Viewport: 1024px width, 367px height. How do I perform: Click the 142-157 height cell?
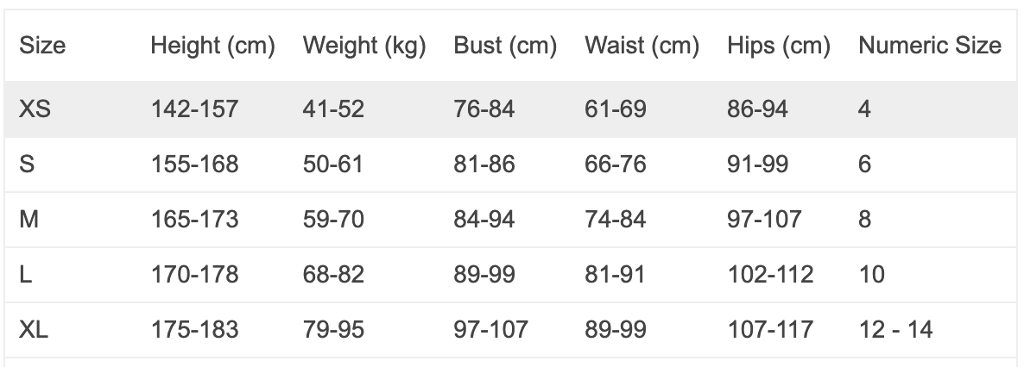(195, 109)
